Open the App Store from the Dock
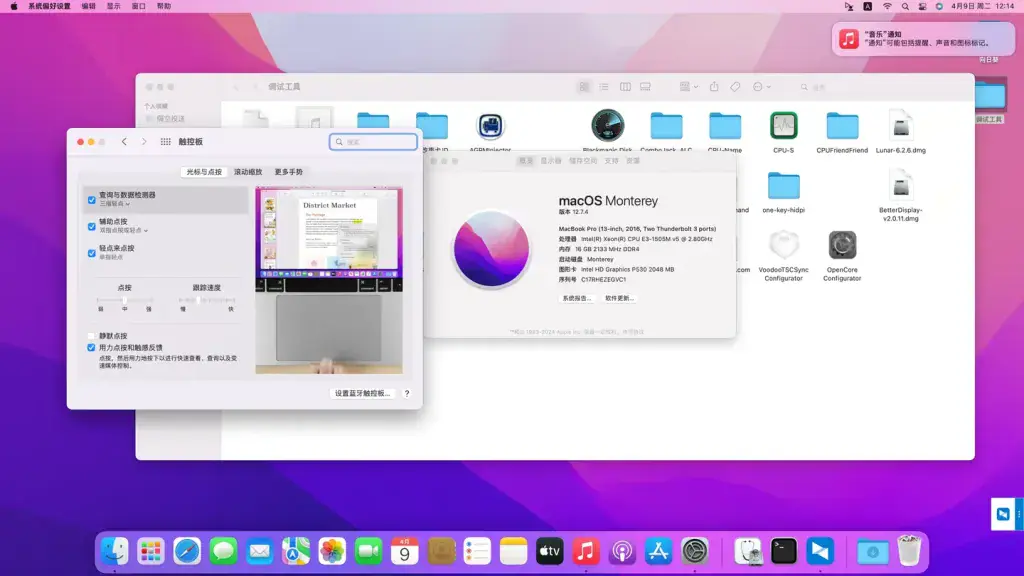Screen dimensions: 1024x576 tap(658, 552)
